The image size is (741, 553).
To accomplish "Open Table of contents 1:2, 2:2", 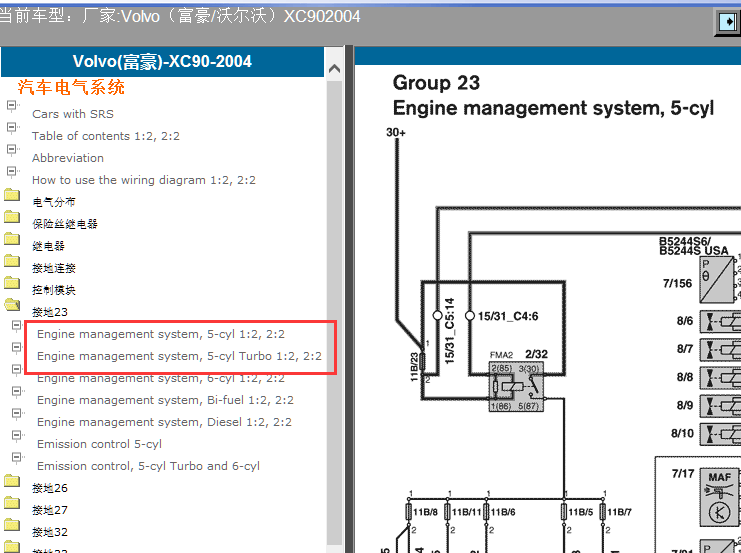I will 106,136.
